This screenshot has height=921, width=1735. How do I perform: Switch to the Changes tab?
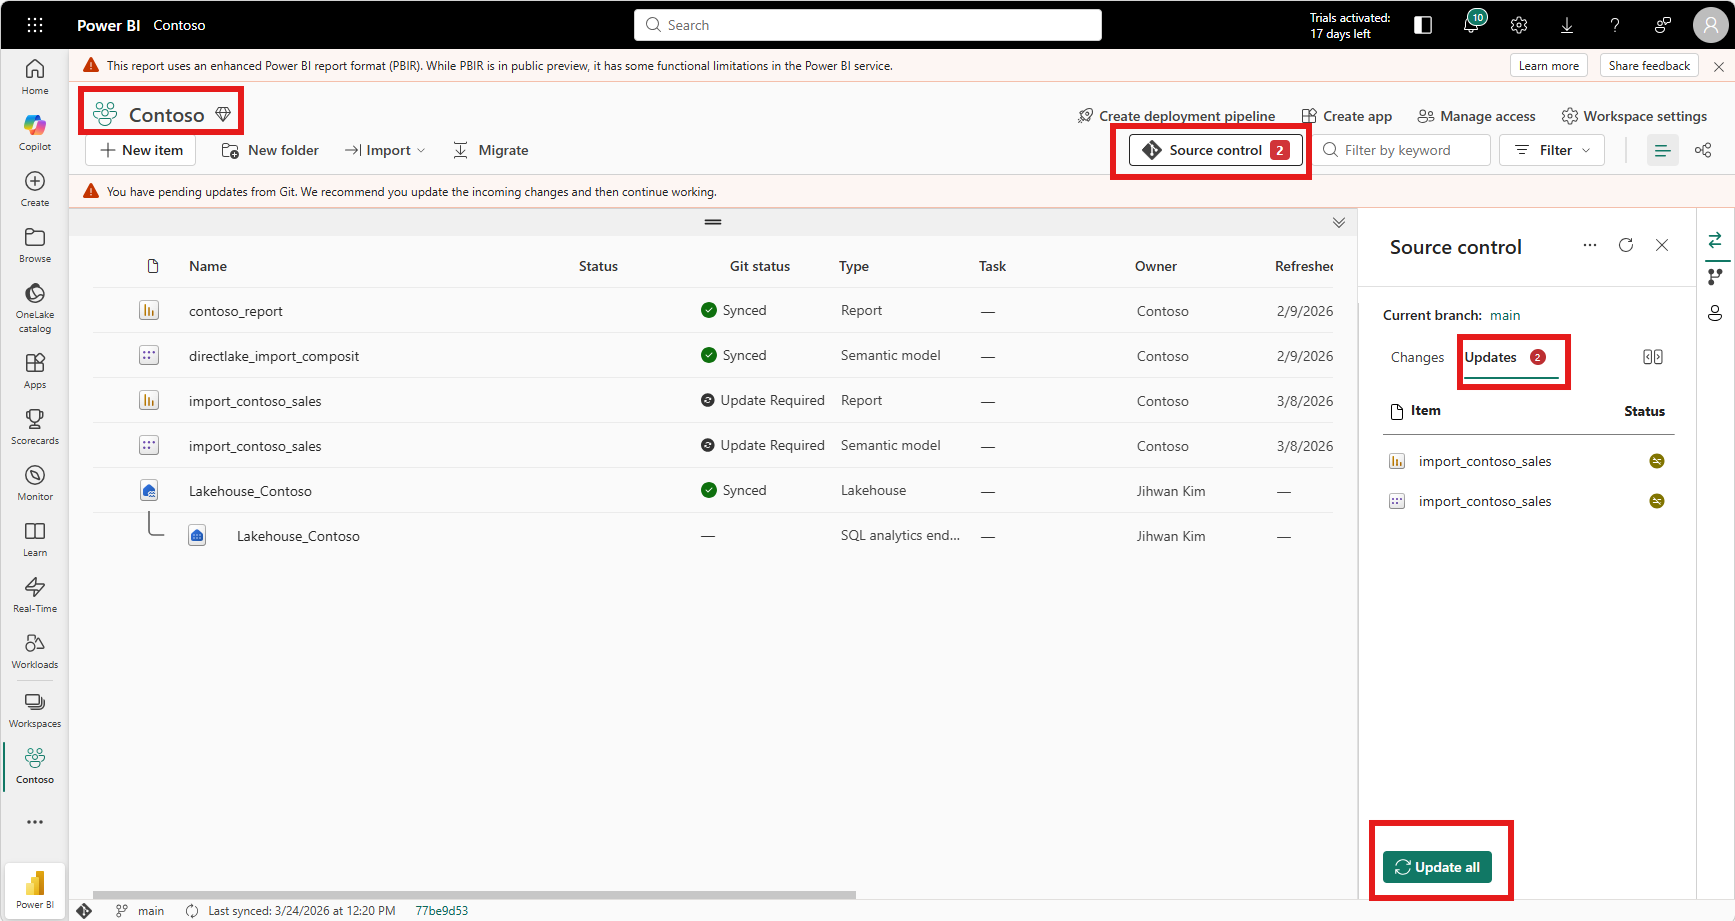(1417, 357)
